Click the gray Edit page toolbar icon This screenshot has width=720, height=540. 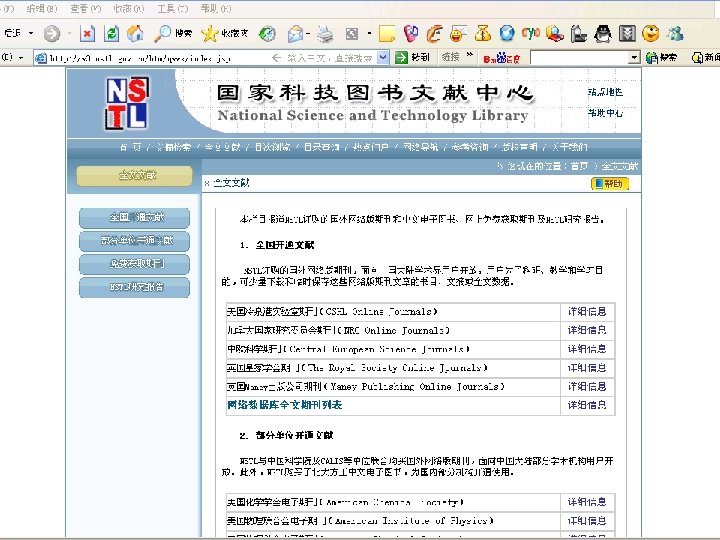point(352,34)
